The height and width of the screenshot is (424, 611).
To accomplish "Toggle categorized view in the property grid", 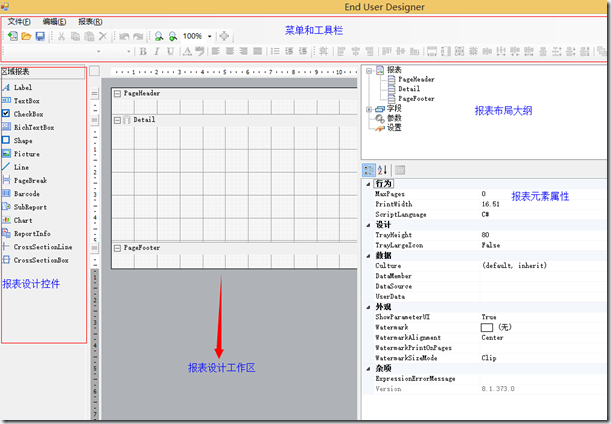I will click(x=369, y=170).
